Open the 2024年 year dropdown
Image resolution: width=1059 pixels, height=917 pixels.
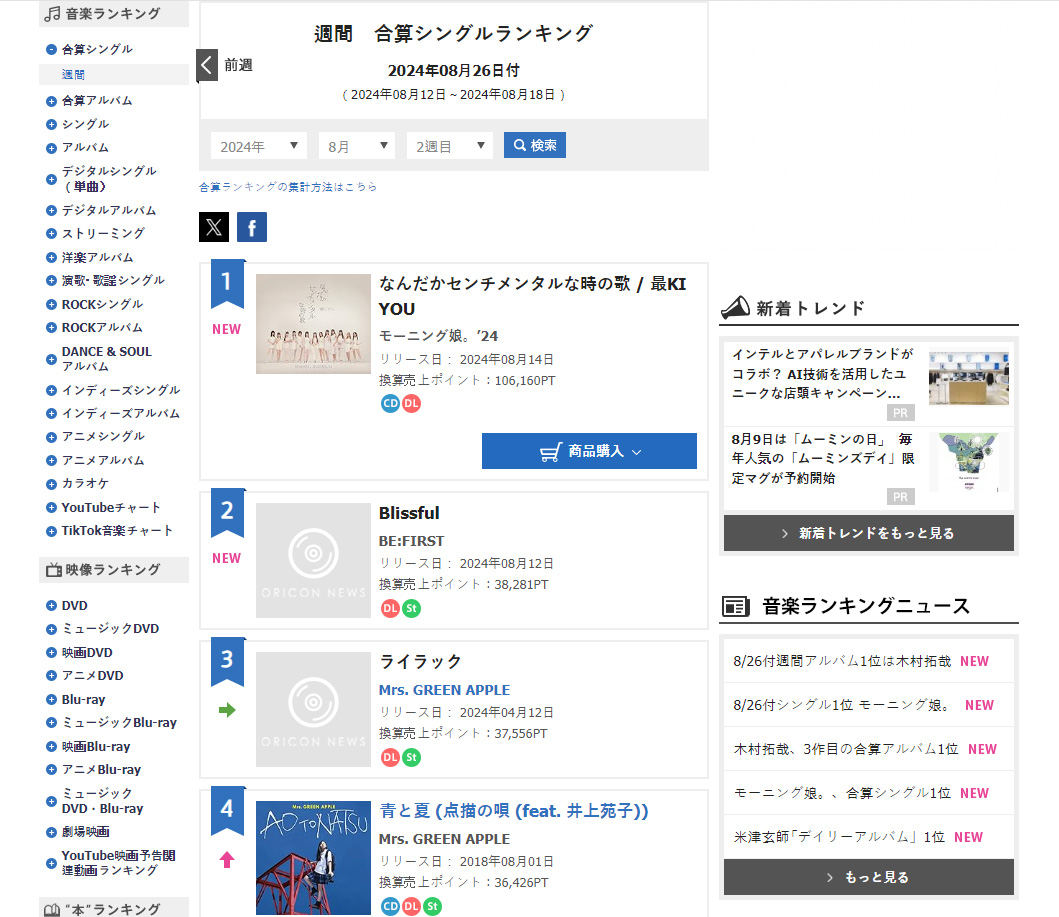click(x=259, y=146)
